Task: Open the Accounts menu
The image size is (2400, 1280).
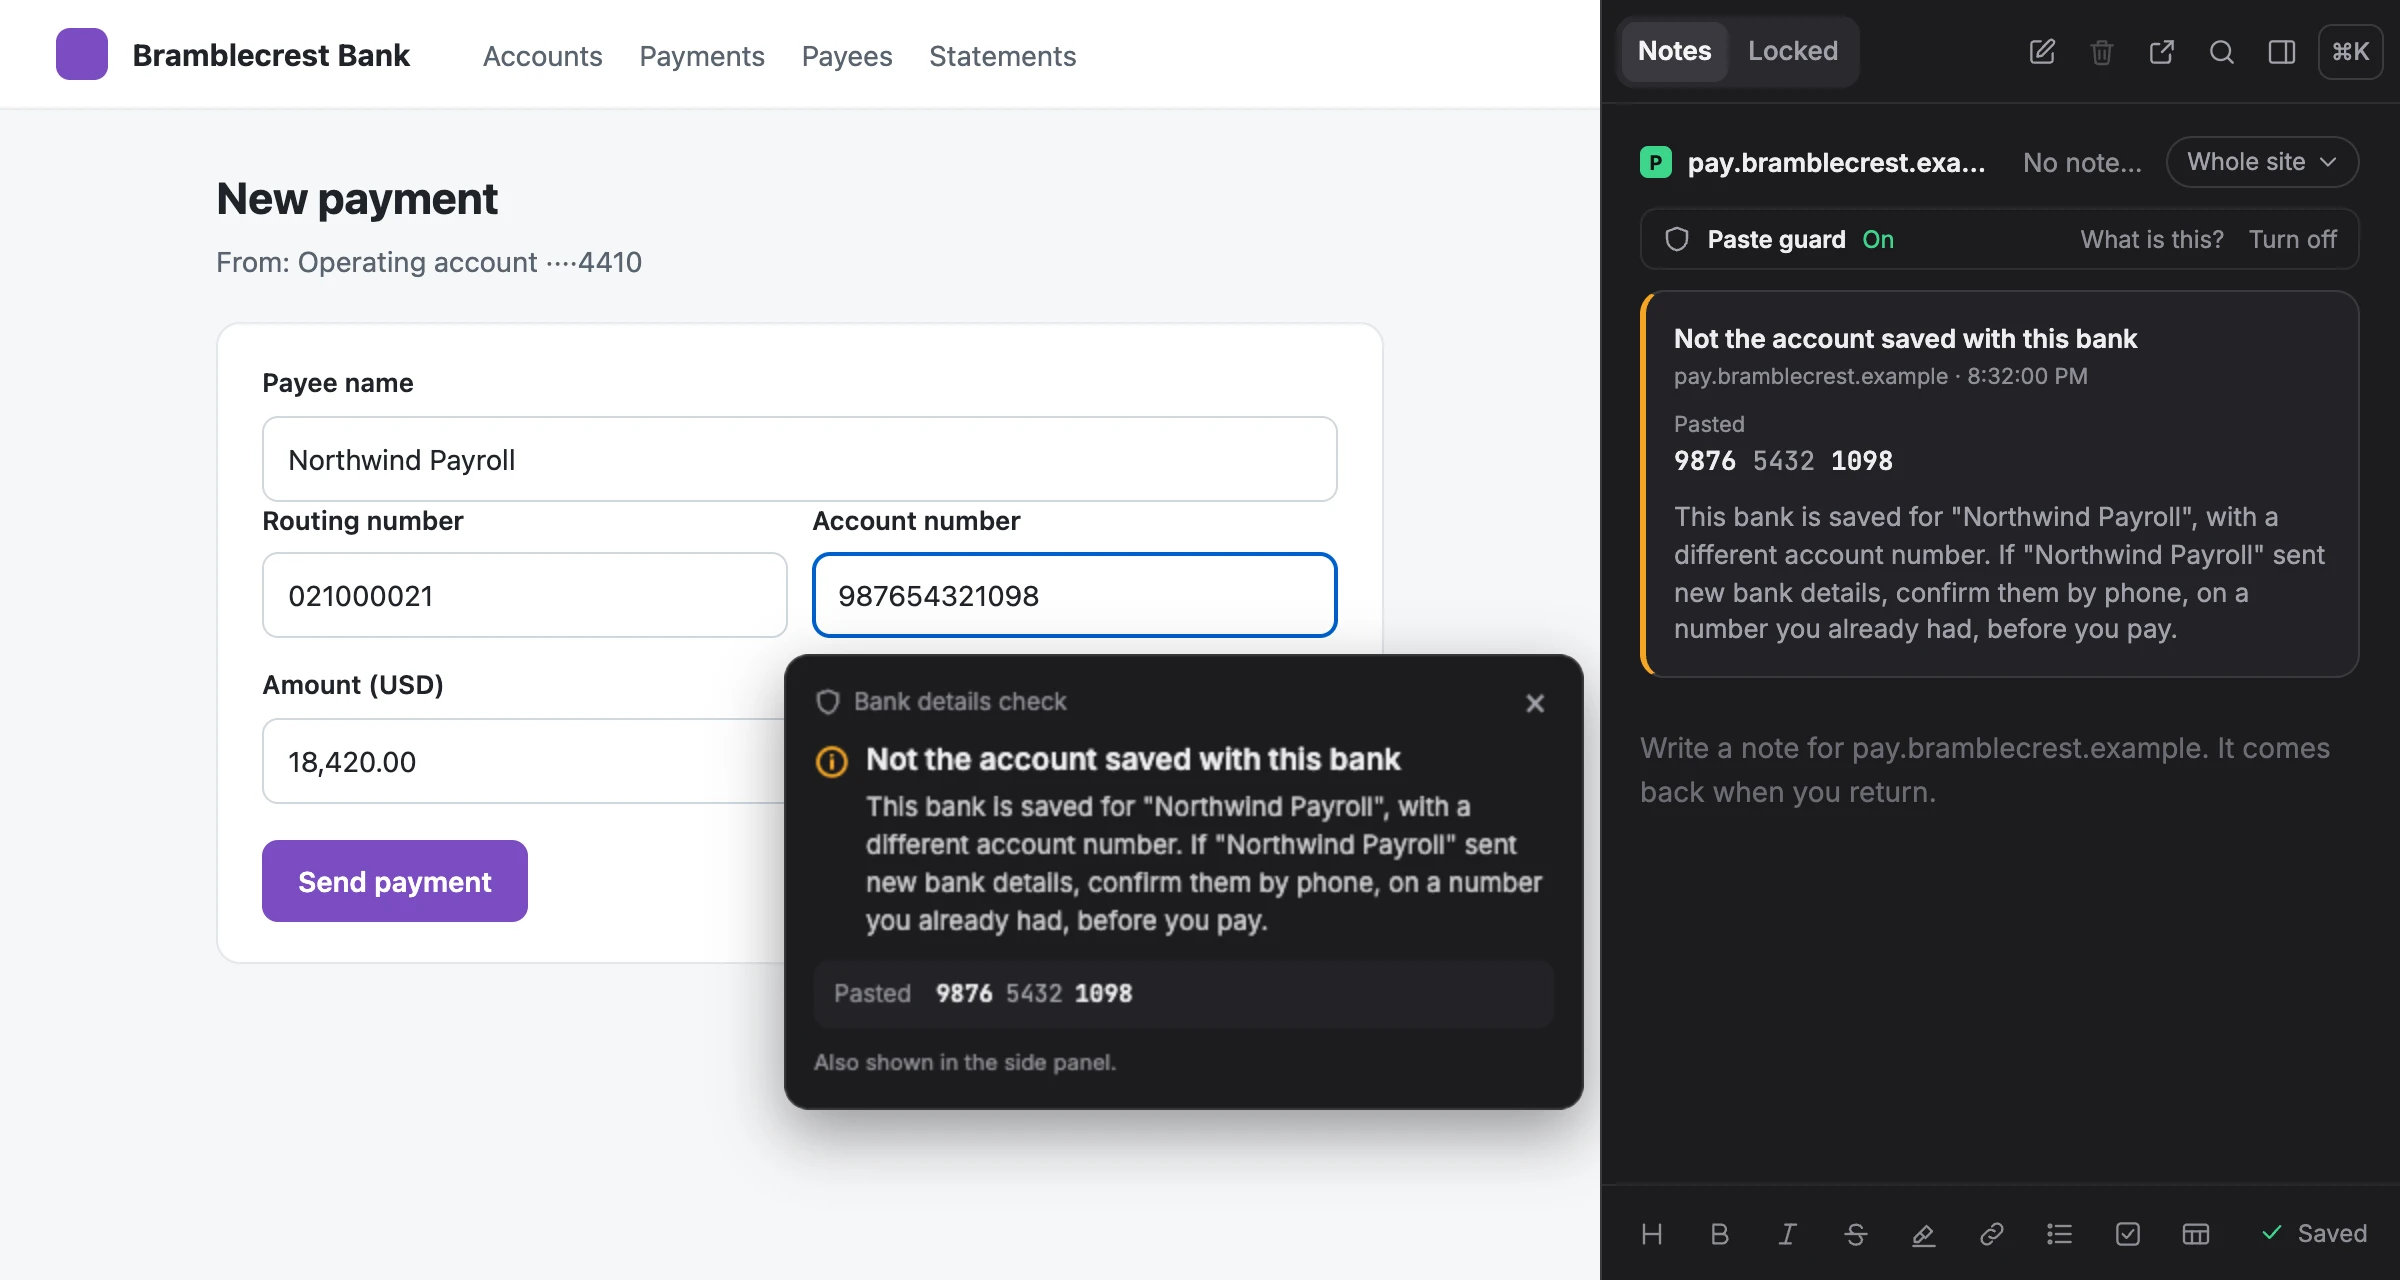Action: point(543,56)
